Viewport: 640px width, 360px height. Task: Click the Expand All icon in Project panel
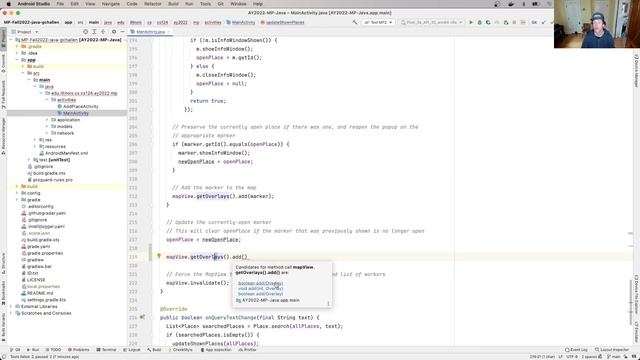pyautogui.click(x=94, y=32)
